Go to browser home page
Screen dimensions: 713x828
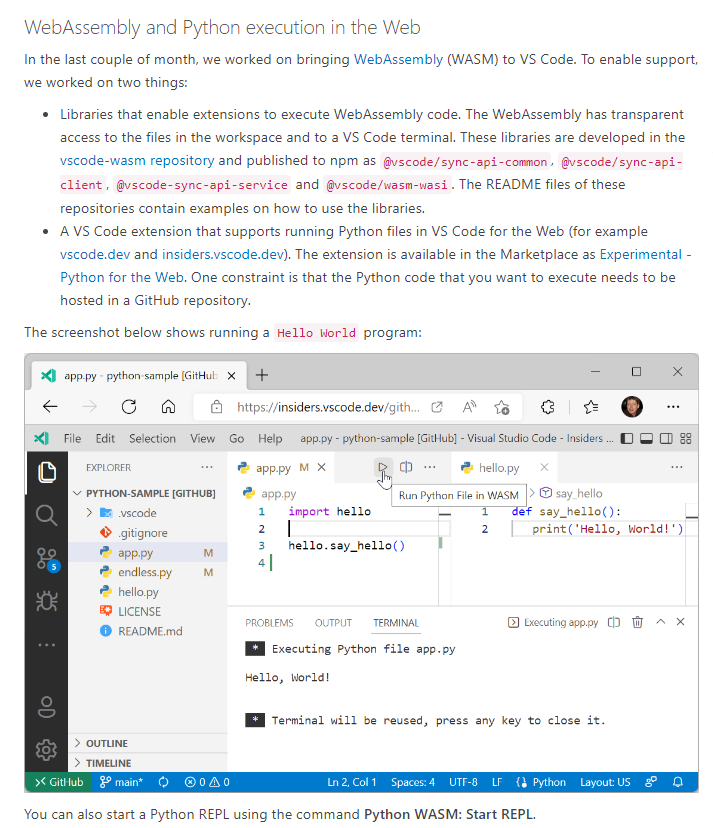pos(168,407)
